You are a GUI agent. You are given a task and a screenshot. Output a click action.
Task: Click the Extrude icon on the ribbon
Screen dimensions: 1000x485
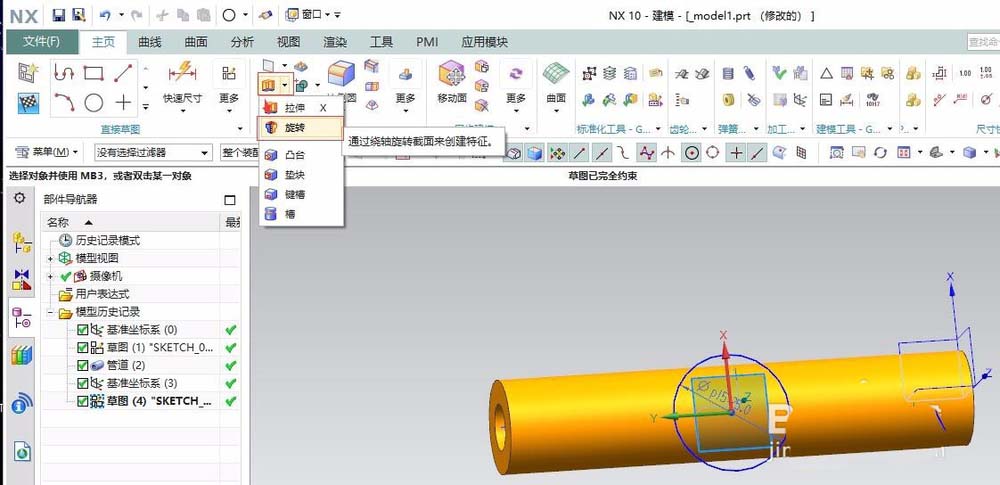[267, 84]
